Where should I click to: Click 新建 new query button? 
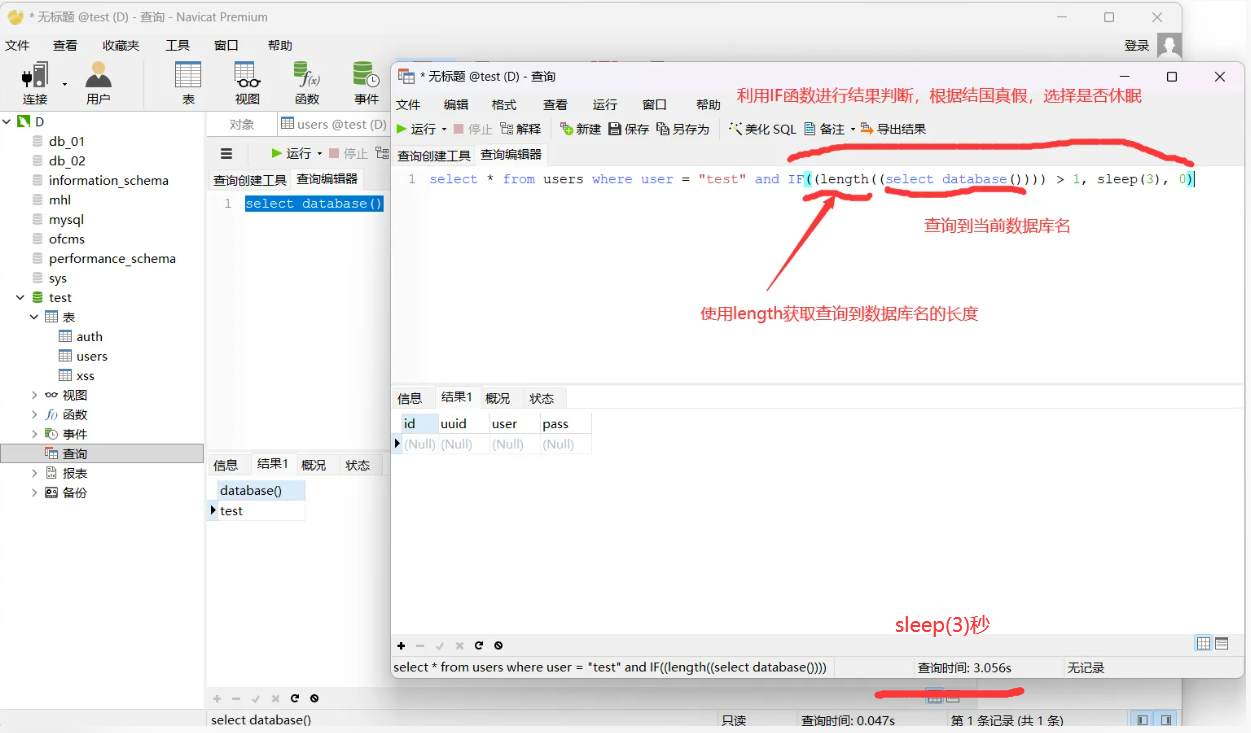(x=580, y=129)
